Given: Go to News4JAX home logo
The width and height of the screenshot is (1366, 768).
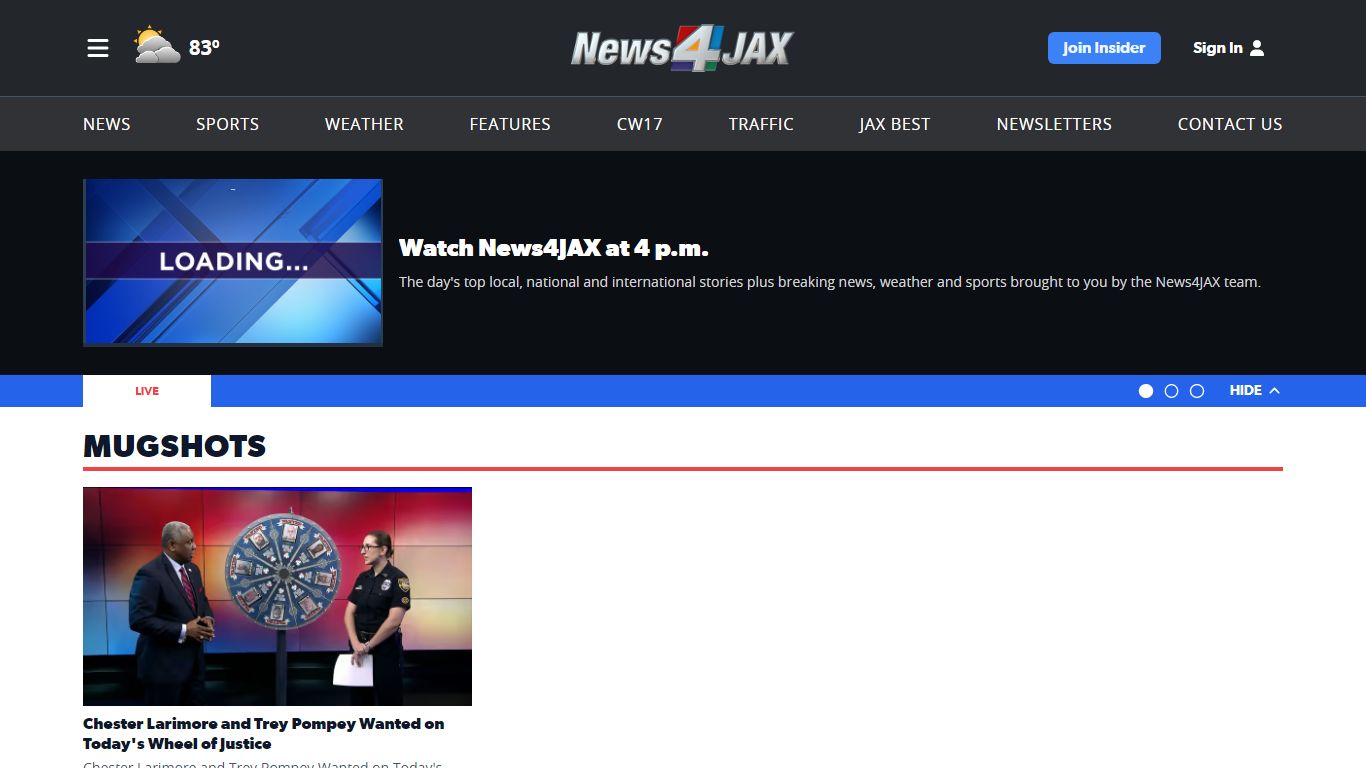Looking at the screenshot, I should (x=682, y=48).
